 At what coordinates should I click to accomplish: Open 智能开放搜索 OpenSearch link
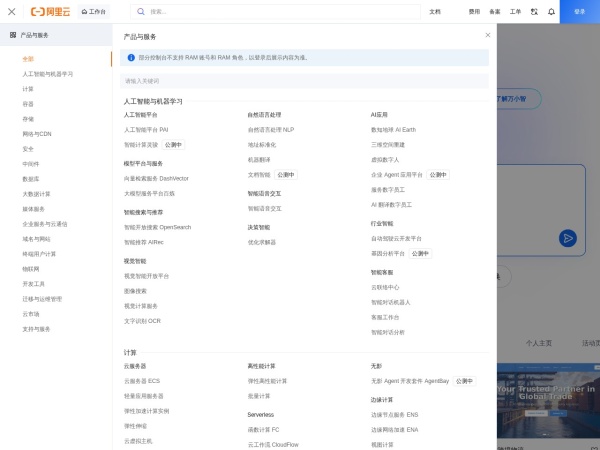click(157, 227)
